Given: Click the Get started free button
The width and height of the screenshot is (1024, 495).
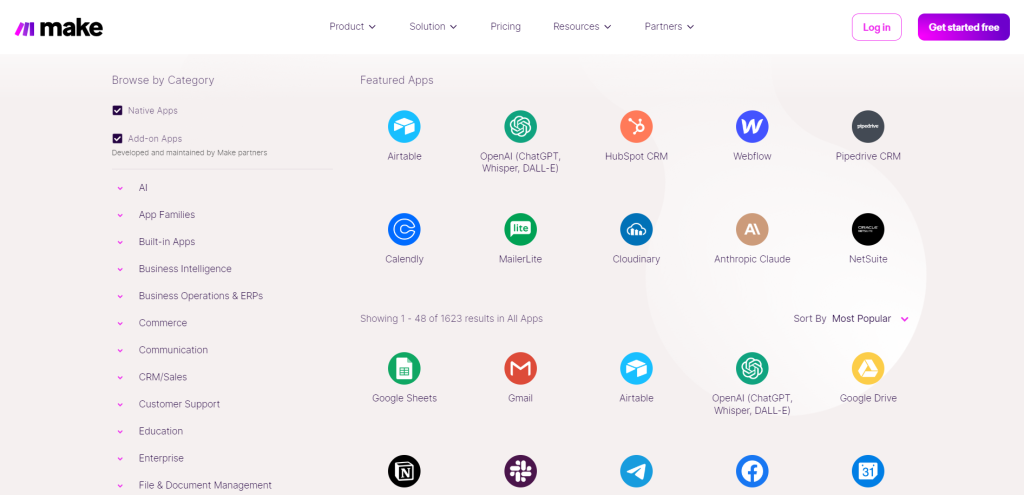Looking at the screenshot, I should click(x=963, y=27).
